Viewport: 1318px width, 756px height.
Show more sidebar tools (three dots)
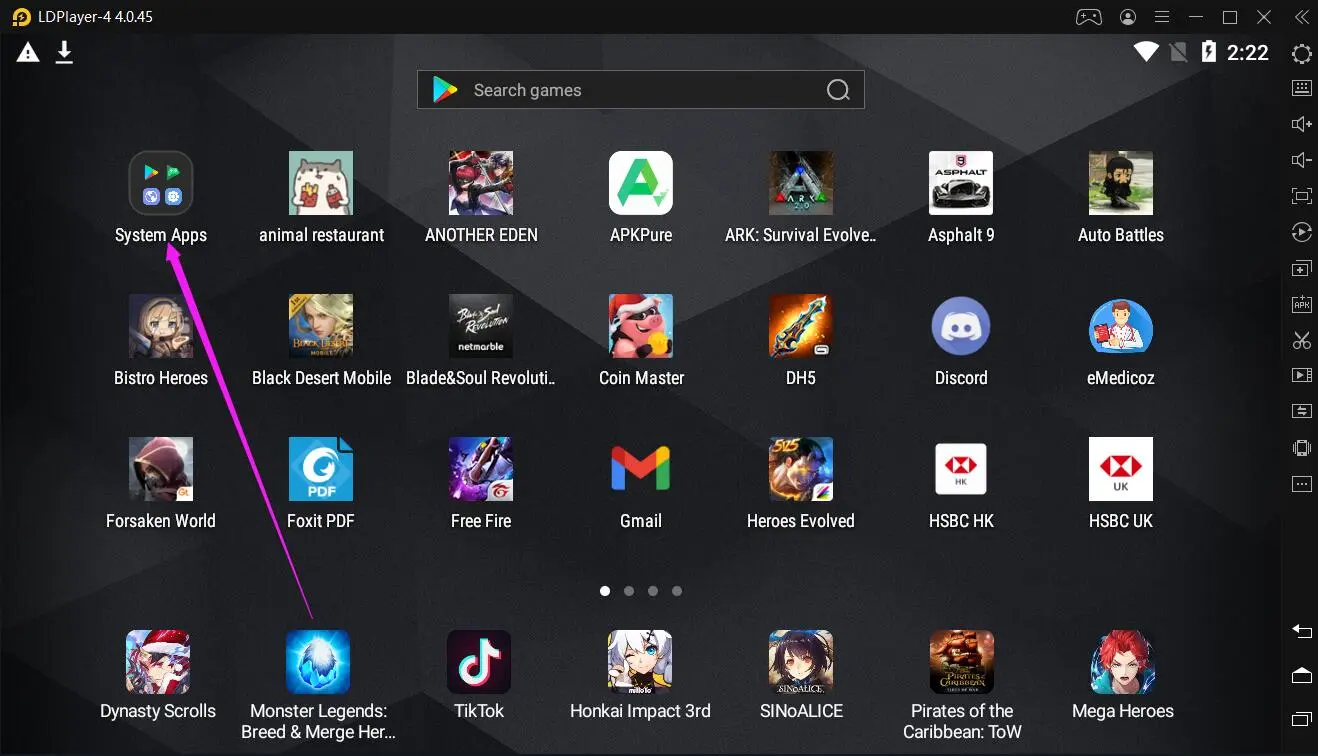click(x=1302, y=484)
